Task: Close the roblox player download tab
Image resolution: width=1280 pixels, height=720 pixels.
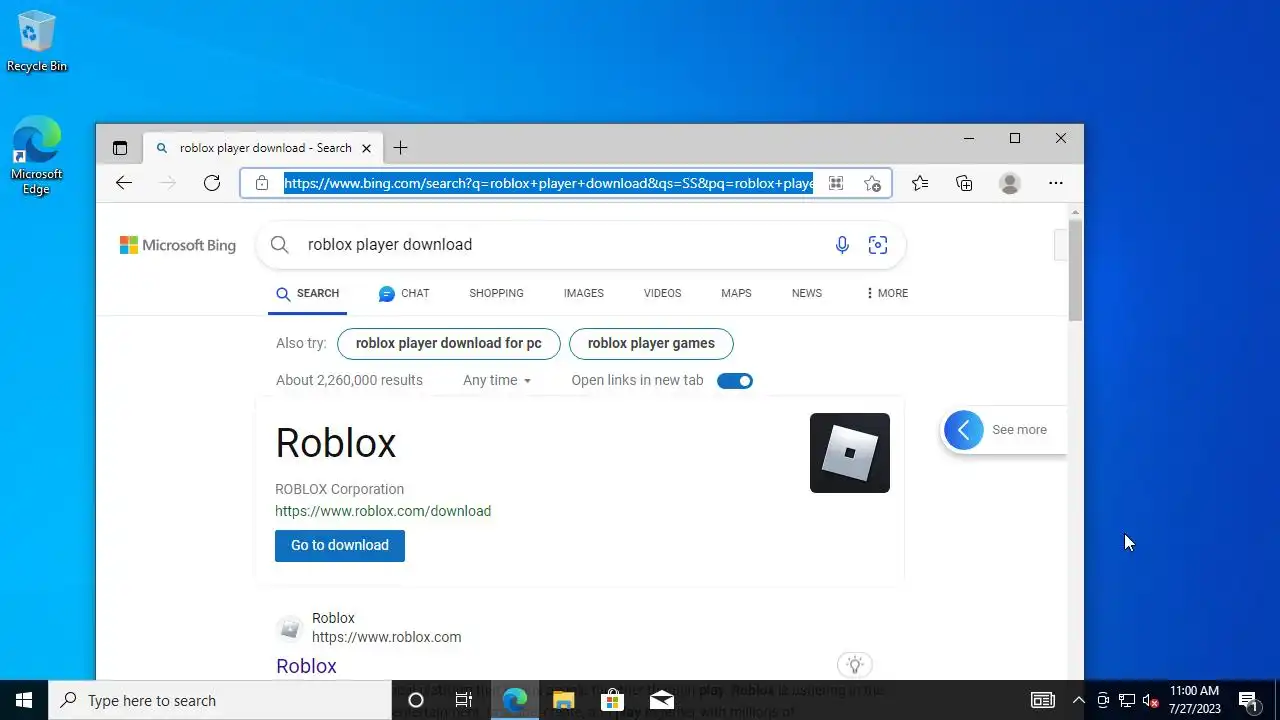Action: coord(366,148)
